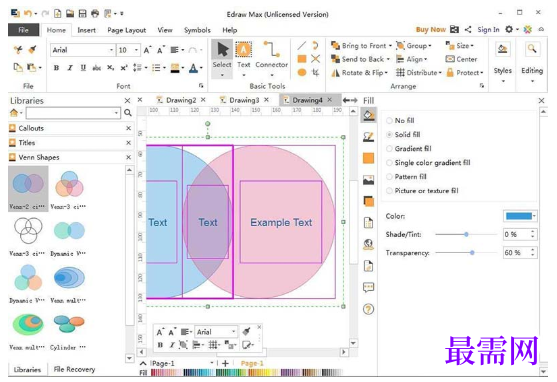Open the library search box dropdown arrow
The image size is (557, 382).
pos(116,113)
